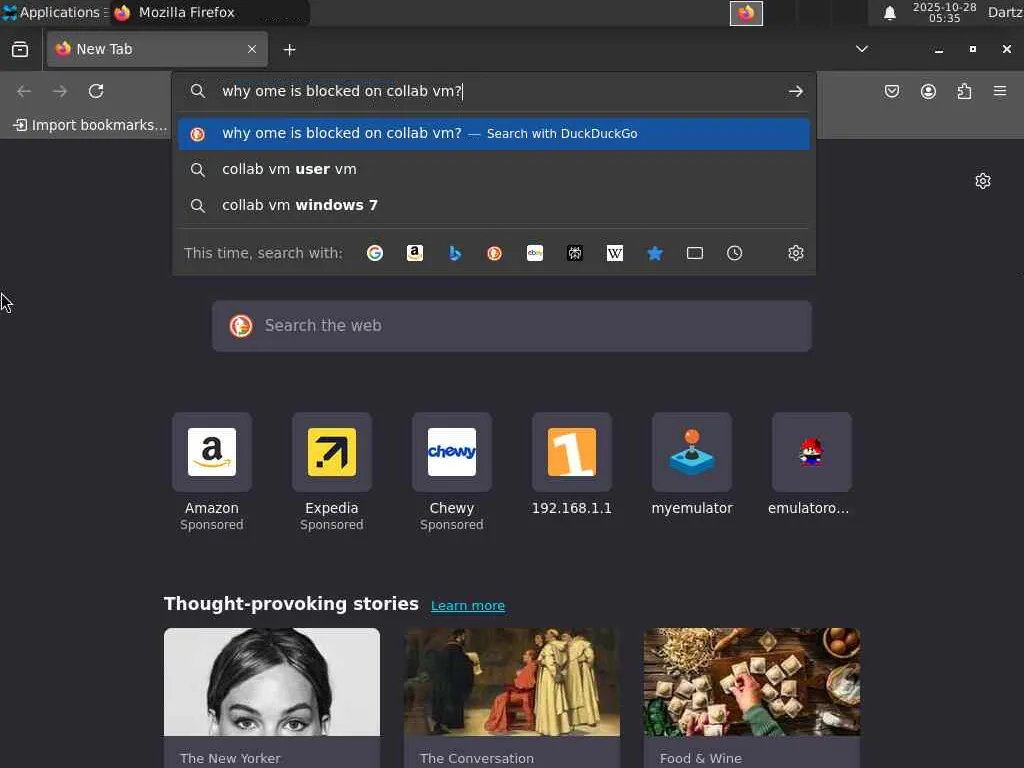Click Import bookmarks button
Screen dimensions: 1024x768
(x=90, y=125)
